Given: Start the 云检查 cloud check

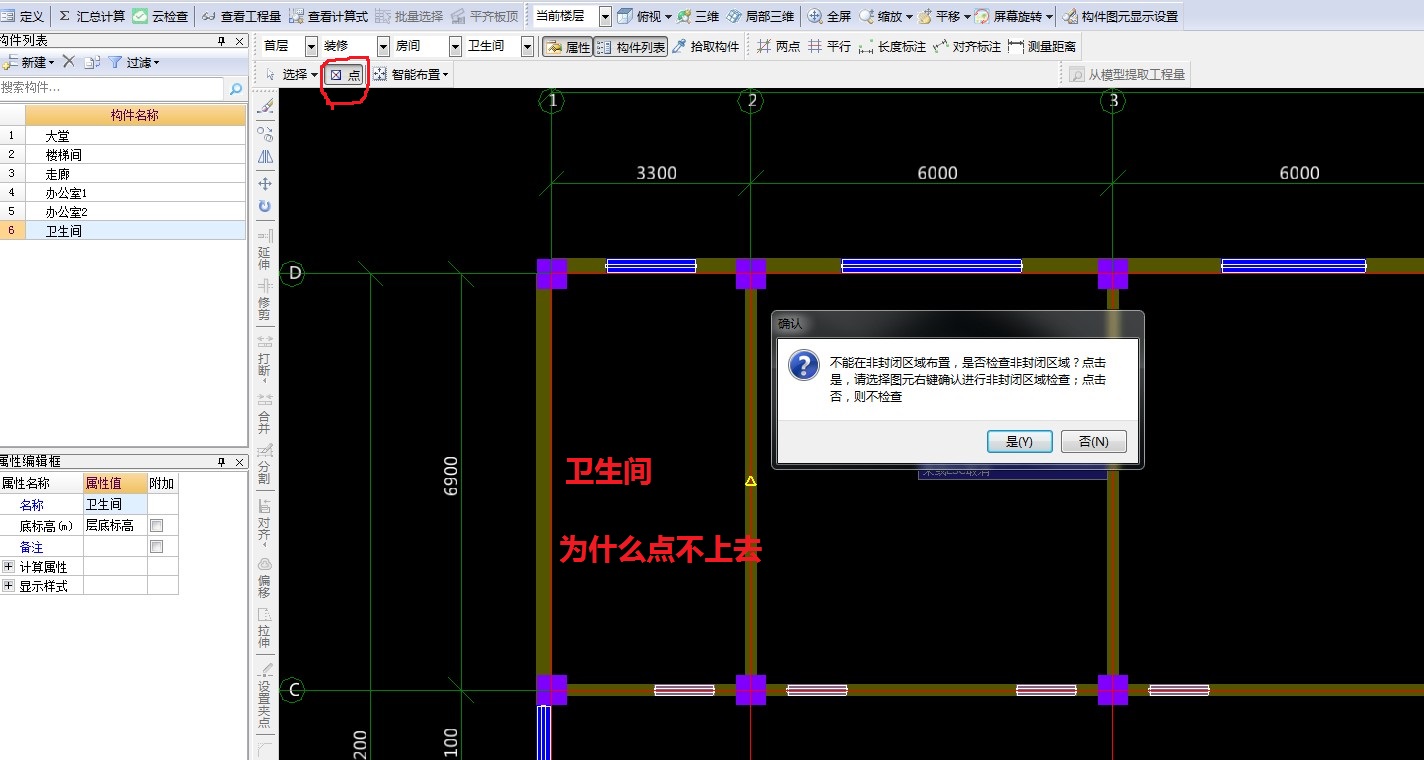Looking at the screenshot, I should point(160,16).
